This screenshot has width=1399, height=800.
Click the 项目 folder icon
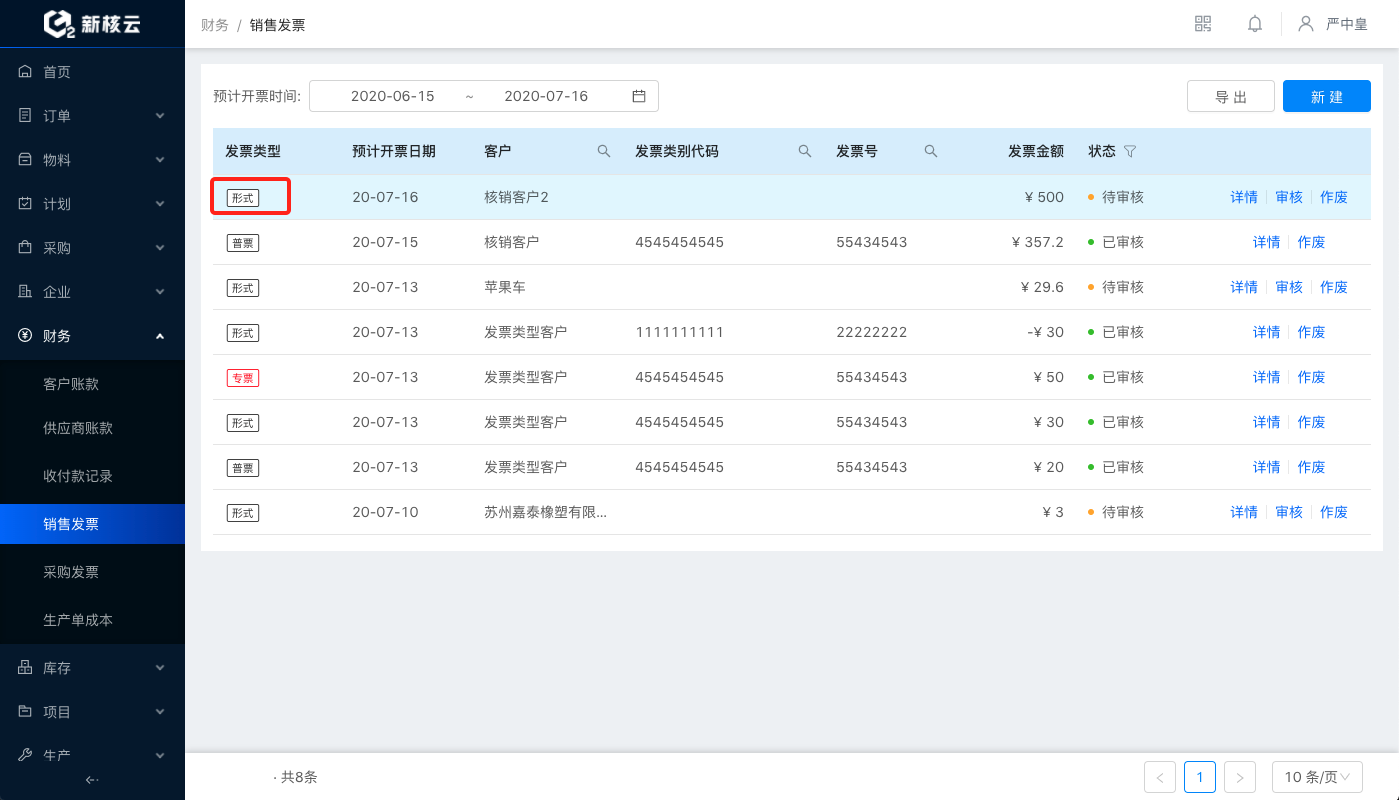click(26, 712)
